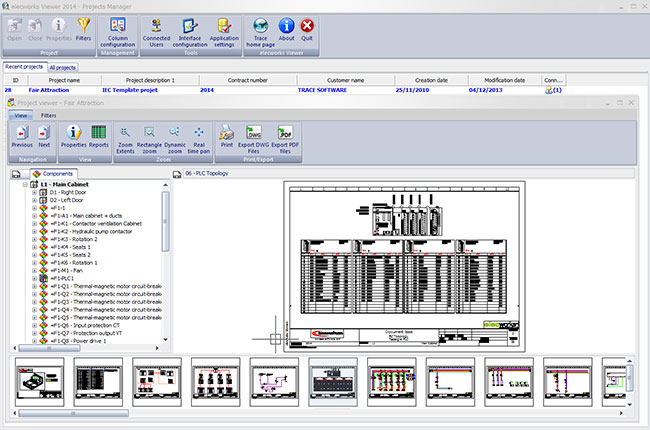Sort by Modification date column header
650x430 pixels.
504,80
